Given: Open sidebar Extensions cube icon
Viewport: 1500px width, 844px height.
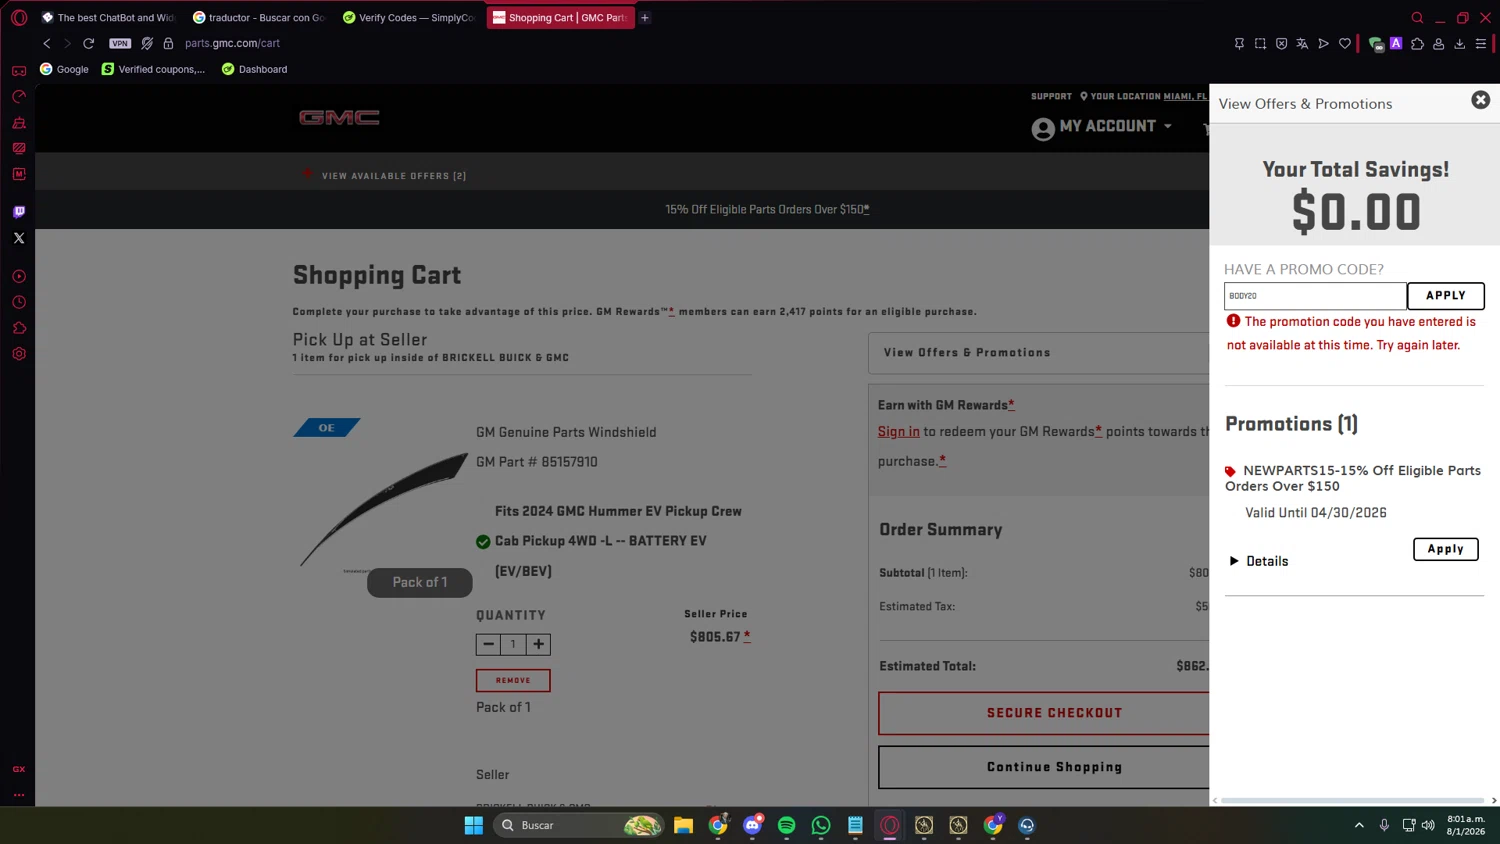Looking at the screenshot, I should coord(19,328).
